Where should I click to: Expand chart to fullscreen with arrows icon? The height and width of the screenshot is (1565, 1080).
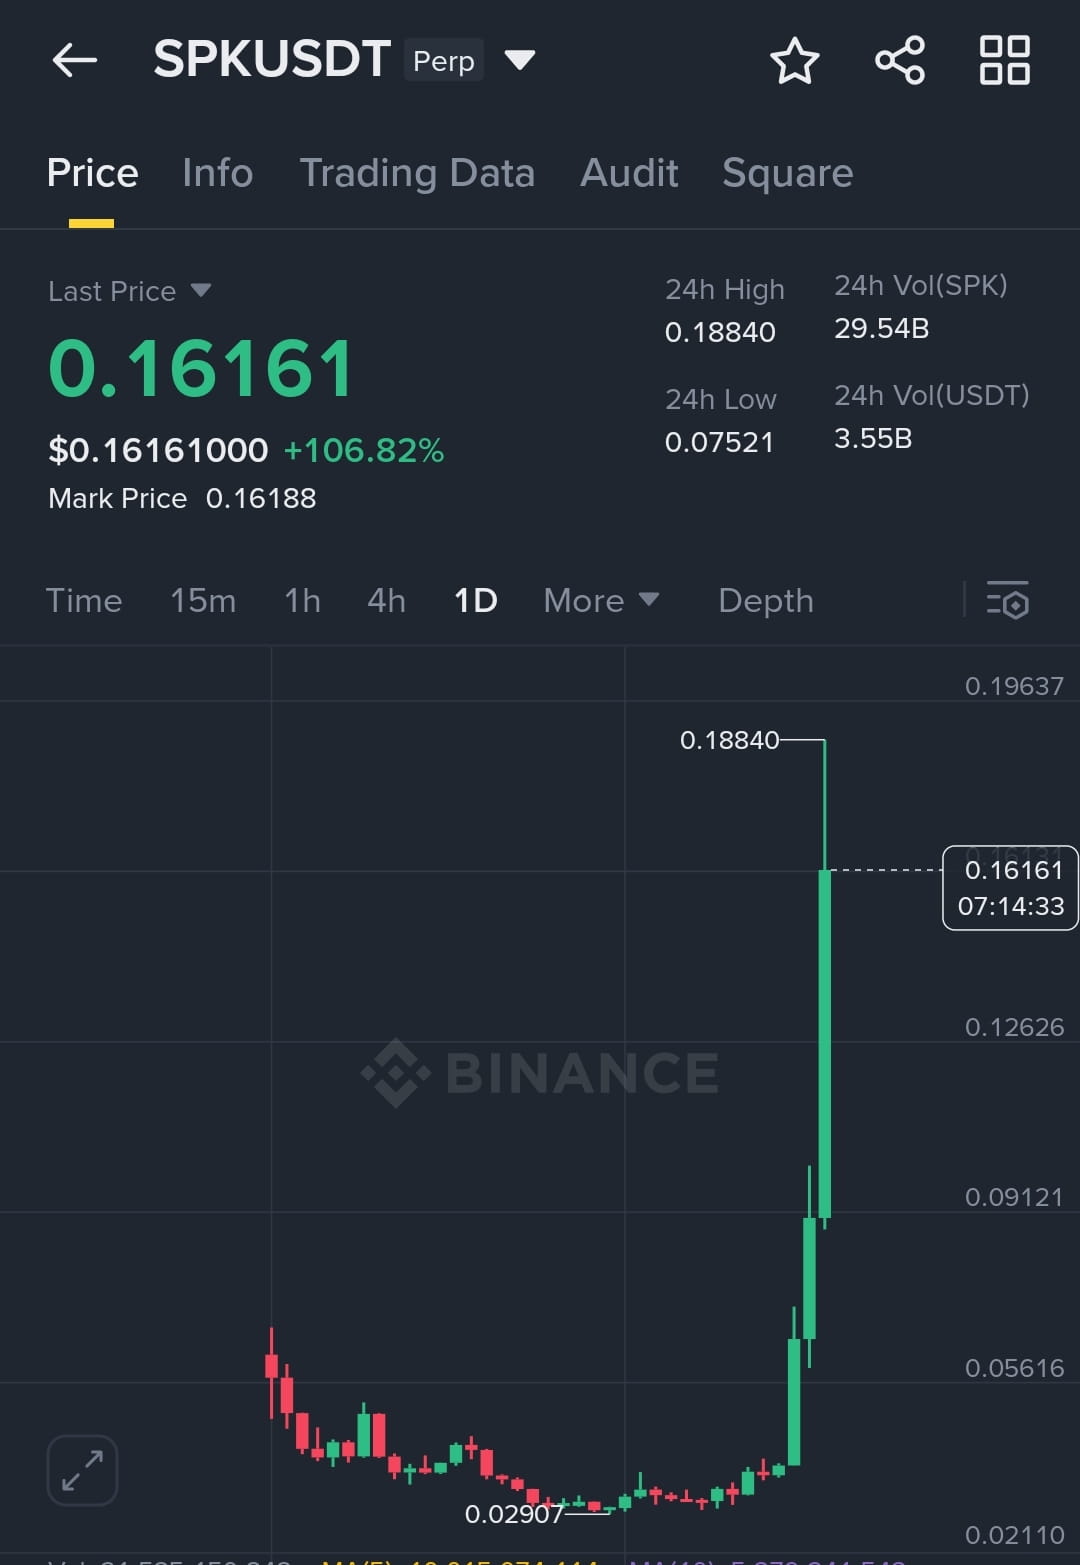(x=82, y=1470)
